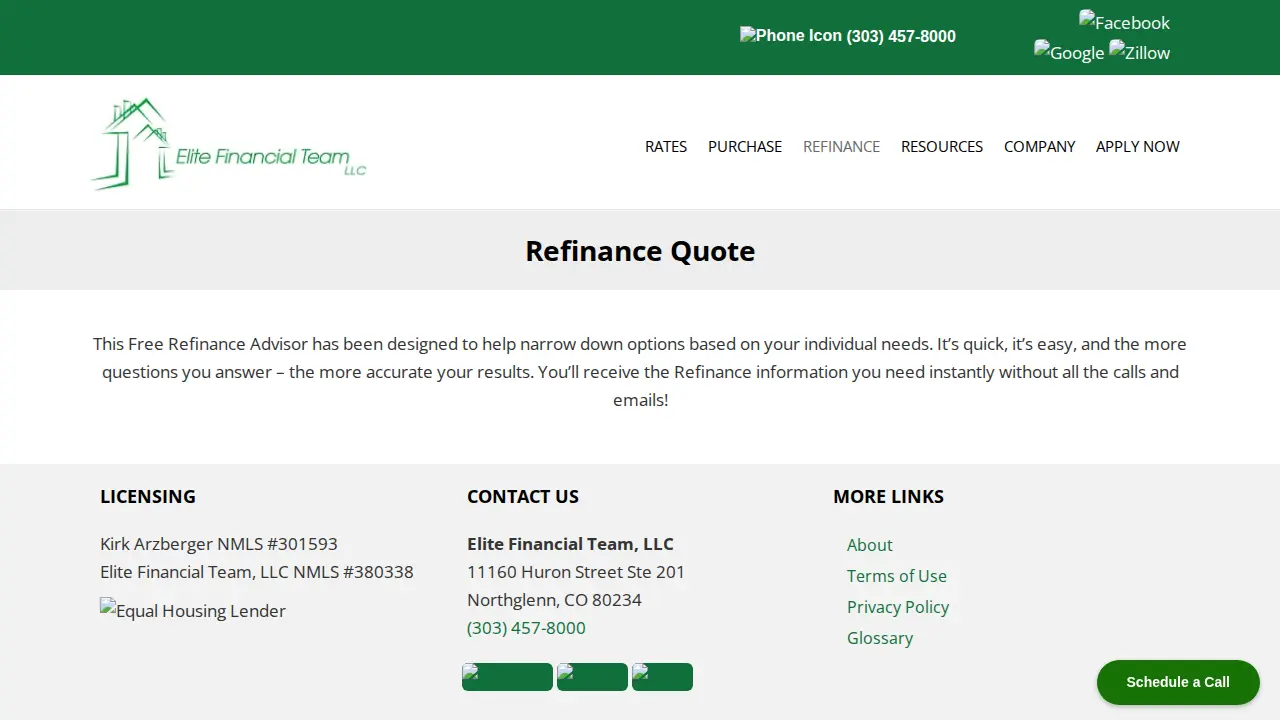Open the Facebook icon link
The height and width of the screenshot is (720, 1280).
[1124, 22]
